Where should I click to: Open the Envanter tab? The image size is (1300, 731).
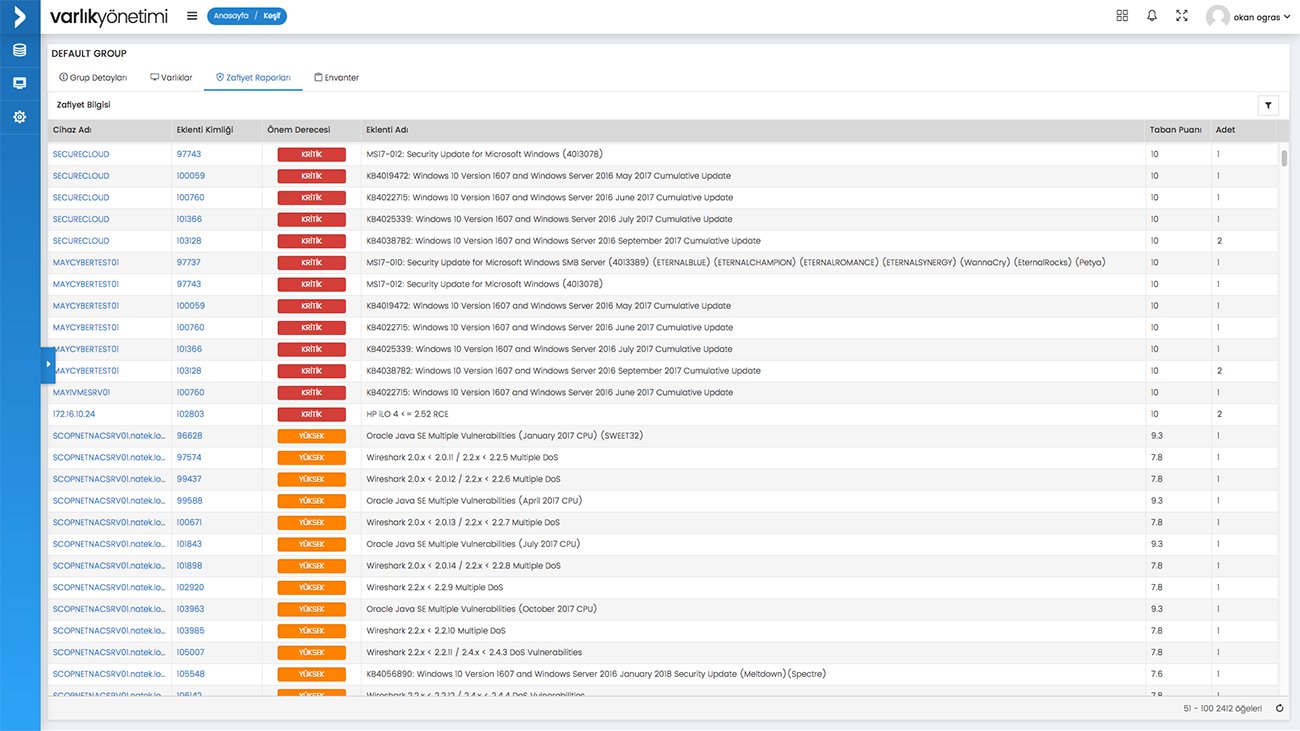pos(336,77)
